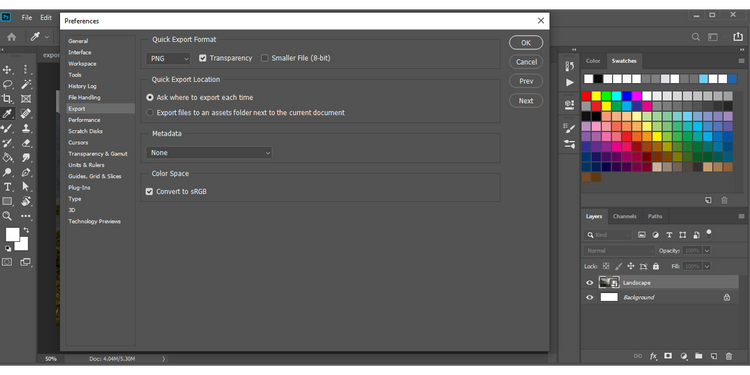The width and height of the screenshot is (750, 375).
Task: Select the Move tool
Action: pos(7,70)
